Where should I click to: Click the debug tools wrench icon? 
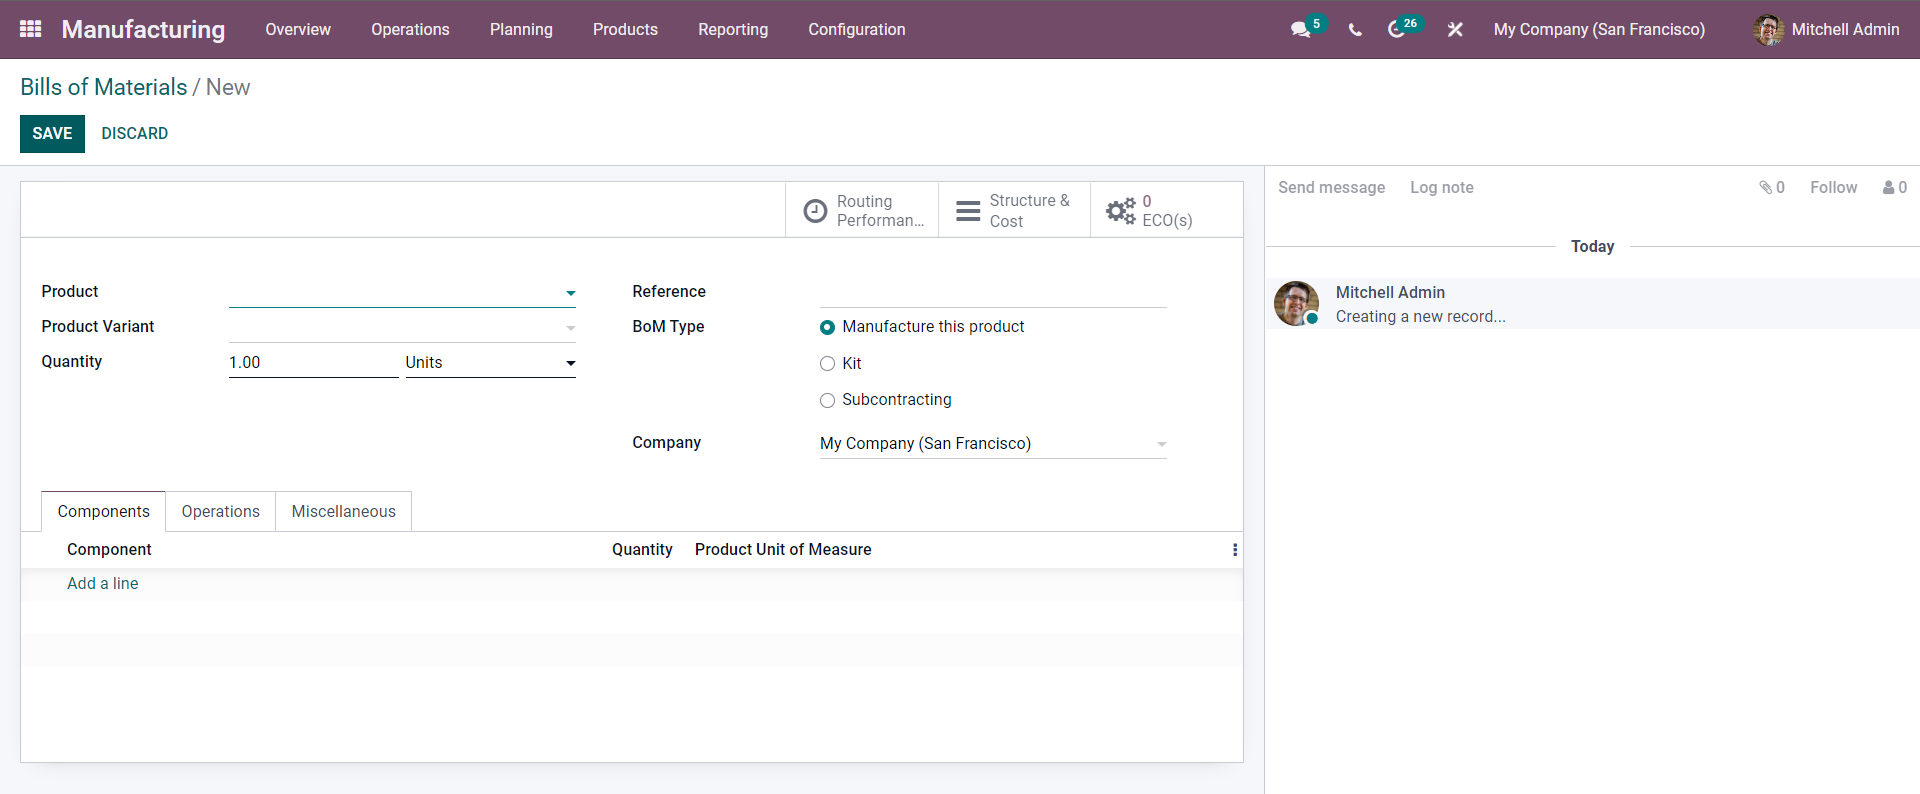tap(1455, 30)
